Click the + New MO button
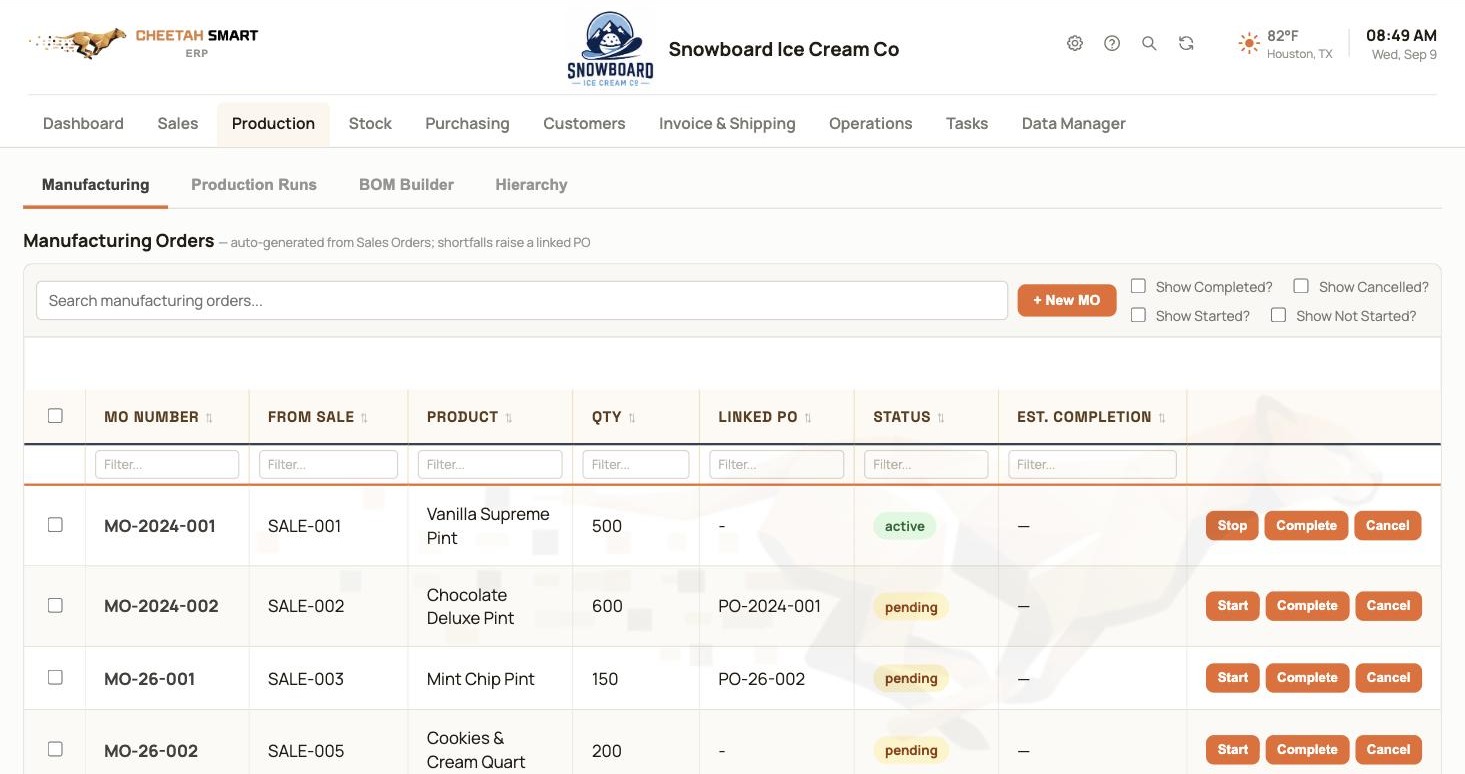Viewport: 1465px width, 774px height. (1067, 300)
